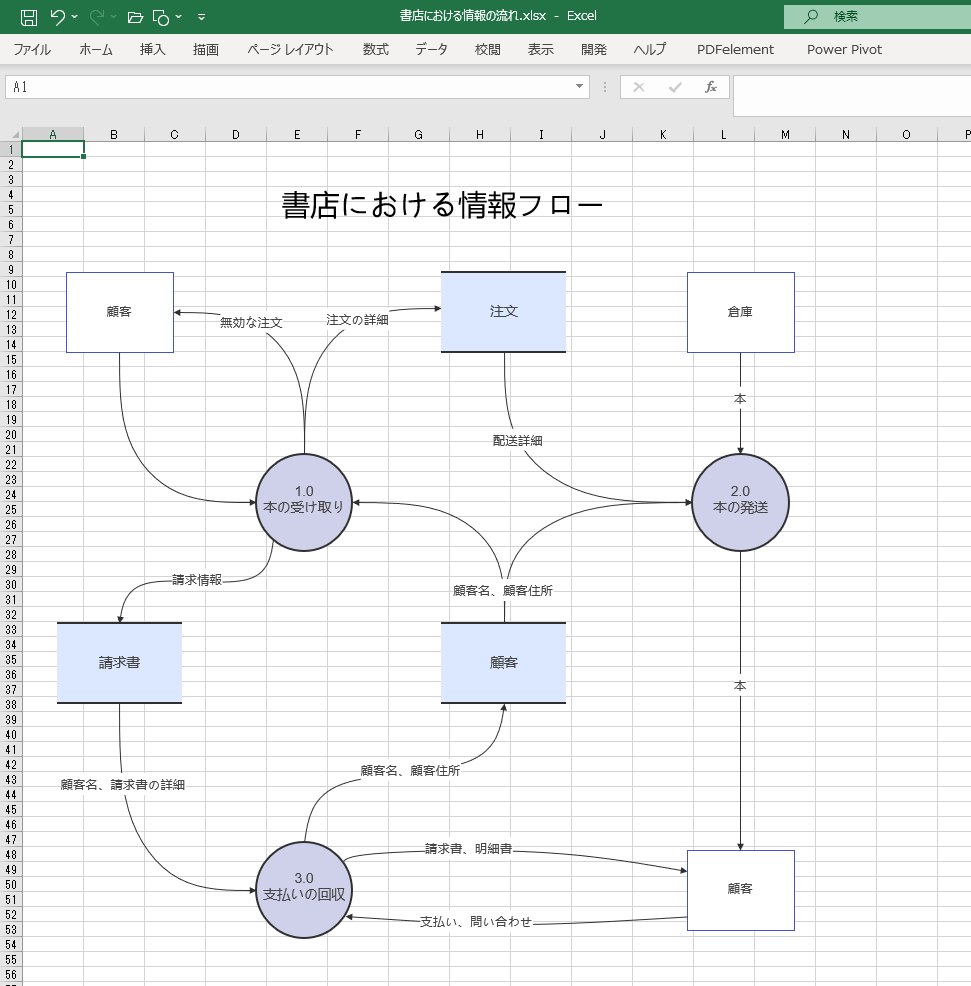Screen dimensions: 971x986
Task: Select the 描画 ribbon tab
Action: click(206, 50)
